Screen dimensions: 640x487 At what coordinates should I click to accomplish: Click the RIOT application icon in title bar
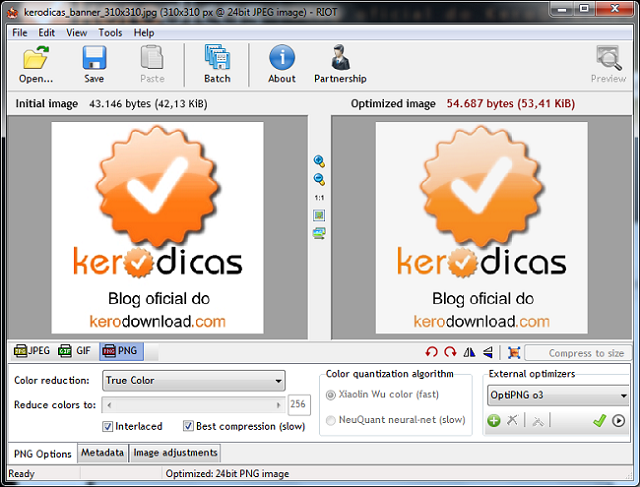tap(13, 13)
